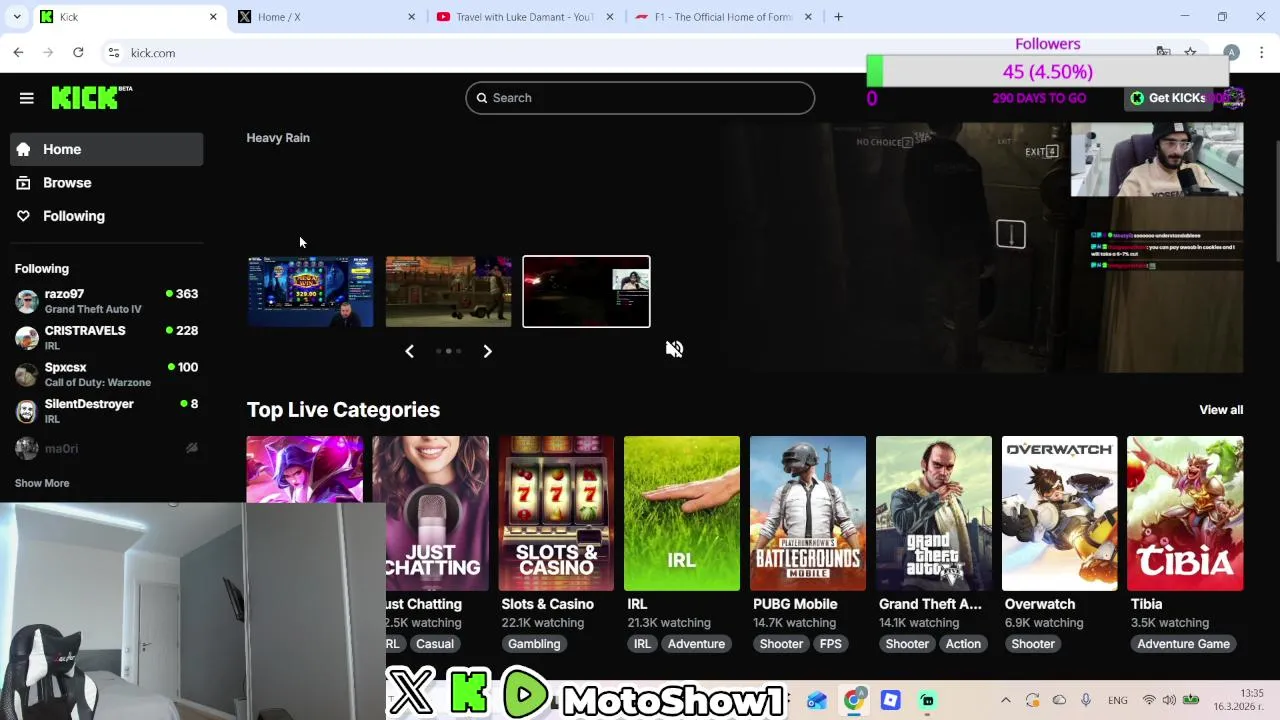
Task: Open the Browse page in sidebar
Action: tap(107, 183)
